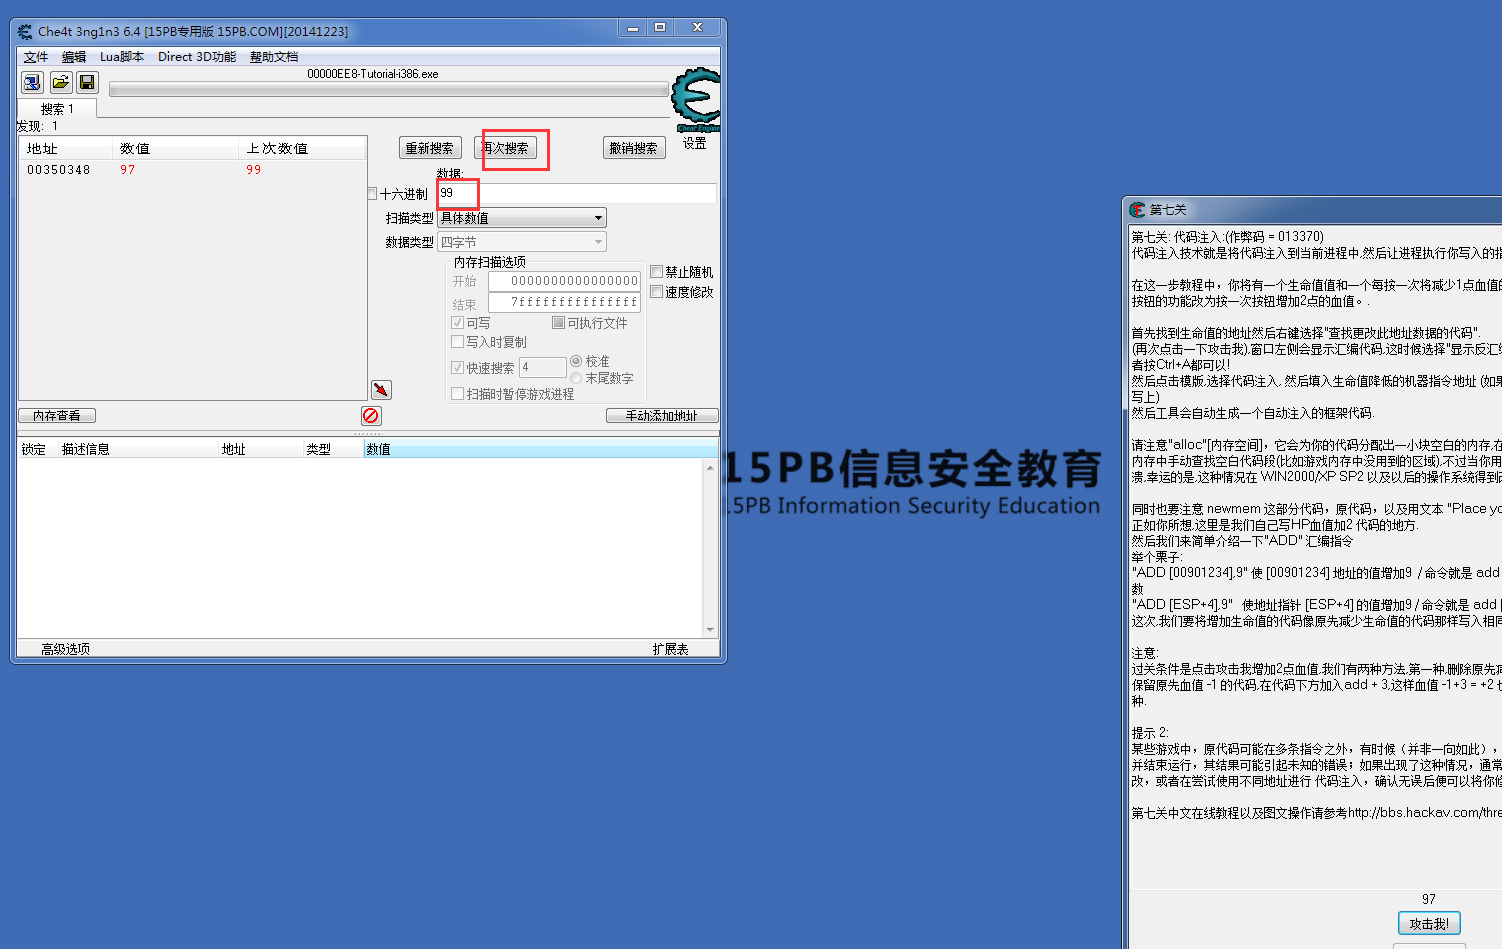Screen dimensions: 1502x949
Task: Open the process selector icon
Action: click(x=32, y=82)
